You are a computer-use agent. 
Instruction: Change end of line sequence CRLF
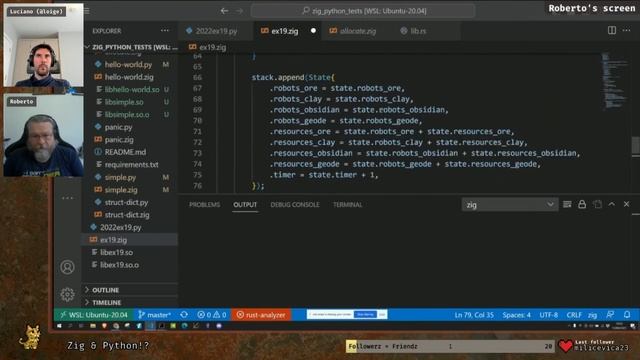pos(574,315)
